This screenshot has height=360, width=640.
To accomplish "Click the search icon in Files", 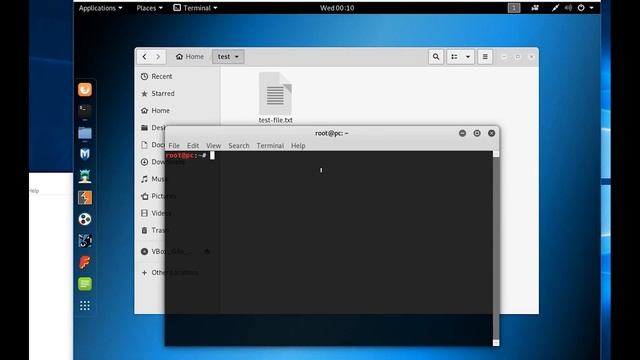I will [x=436, y=57].
